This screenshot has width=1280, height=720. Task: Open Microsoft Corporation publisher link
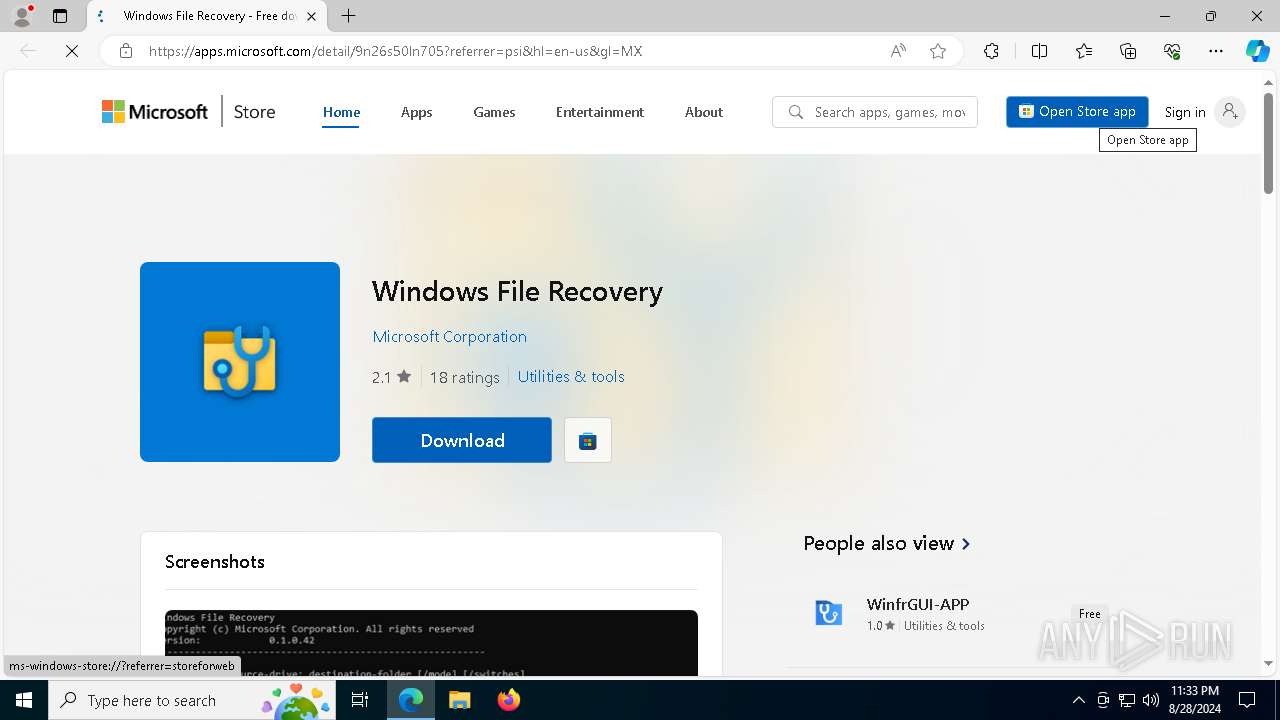(x=449, y=337)
